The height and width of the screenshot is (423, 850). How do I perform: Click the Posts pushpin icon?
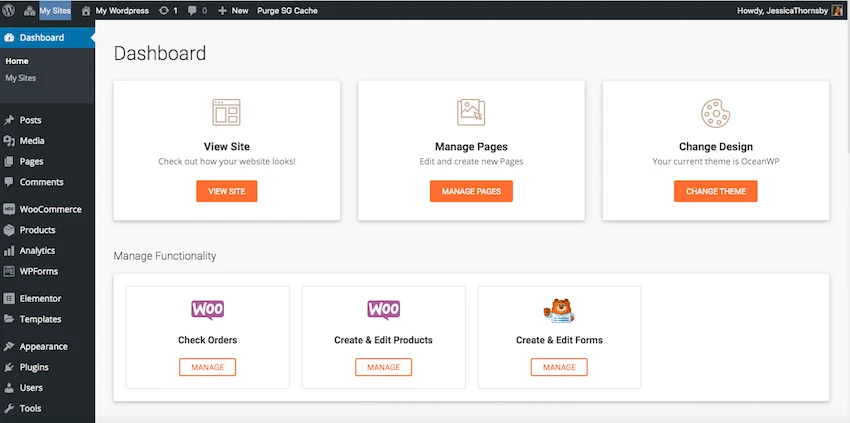point(9,120)
